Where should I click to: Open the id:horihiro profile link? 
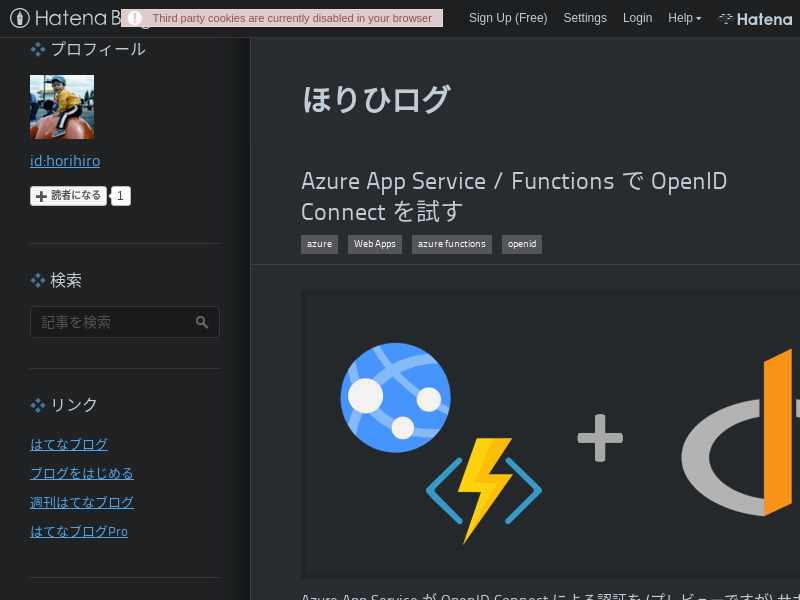pyautogui.click(x=65, y=161)
